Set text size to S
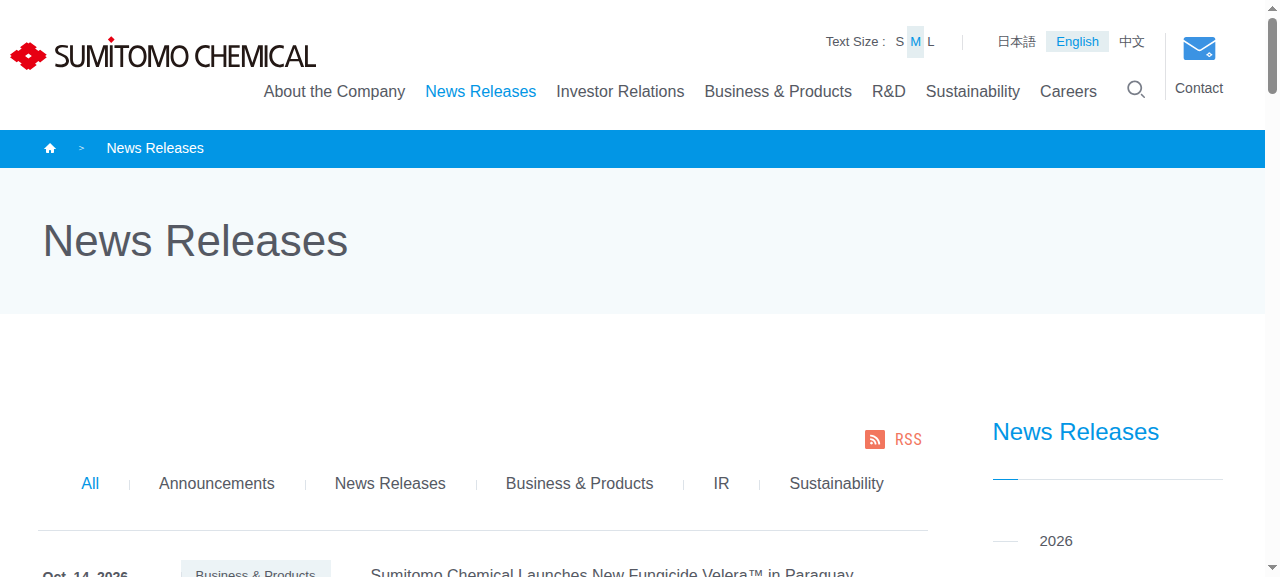1280x577 pixels. (x=900, y=42)
